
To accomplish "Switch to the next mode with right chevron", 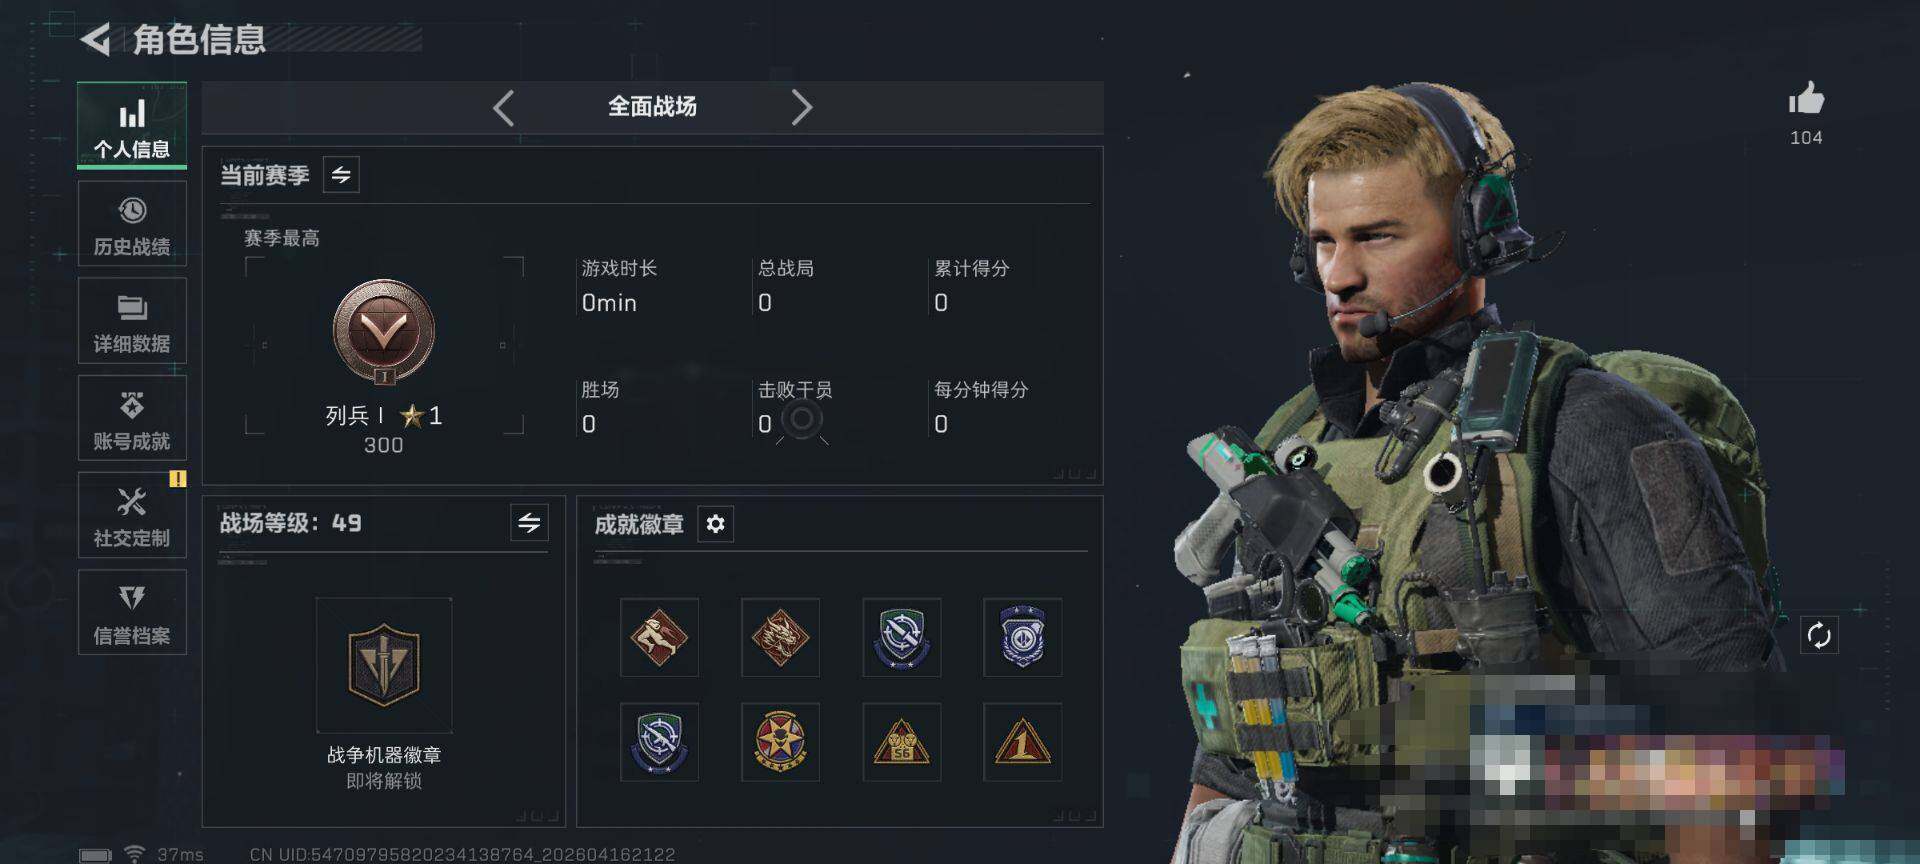I will 801,107.
